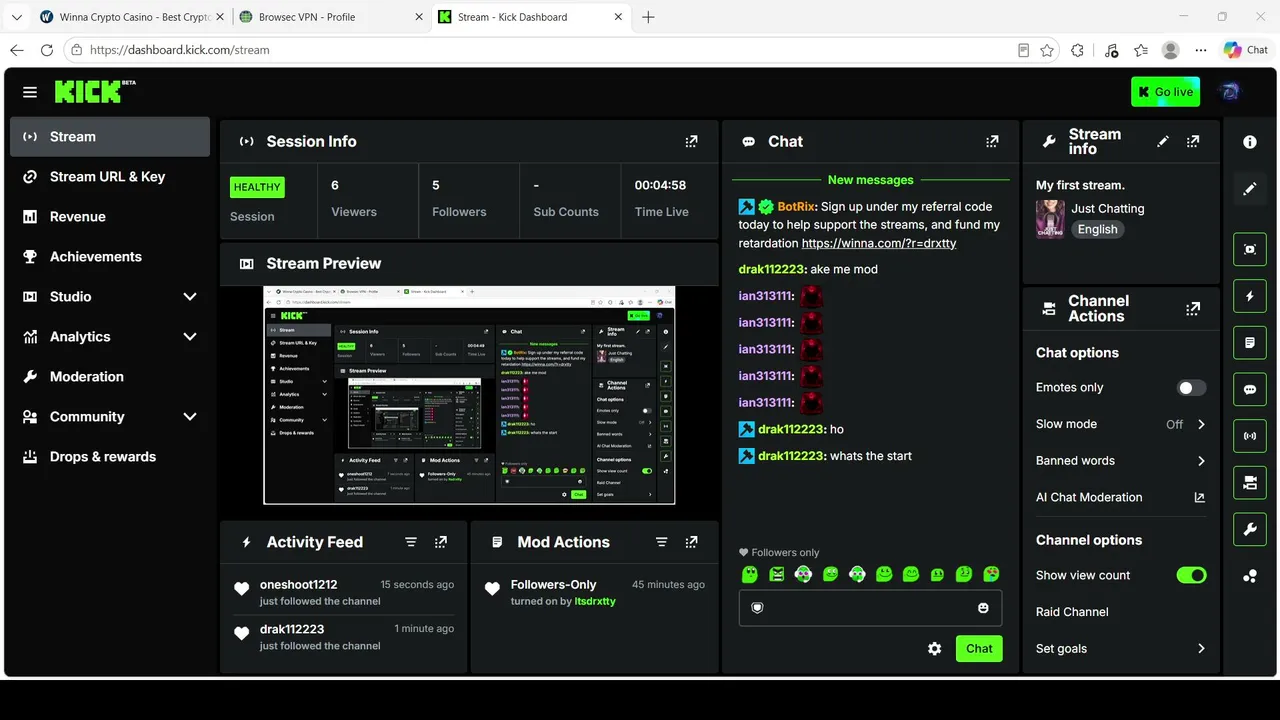Turn off Show view count toggle
Image resolution: width=1280 pixels, height=720 pixels.
pos(1191,575)
